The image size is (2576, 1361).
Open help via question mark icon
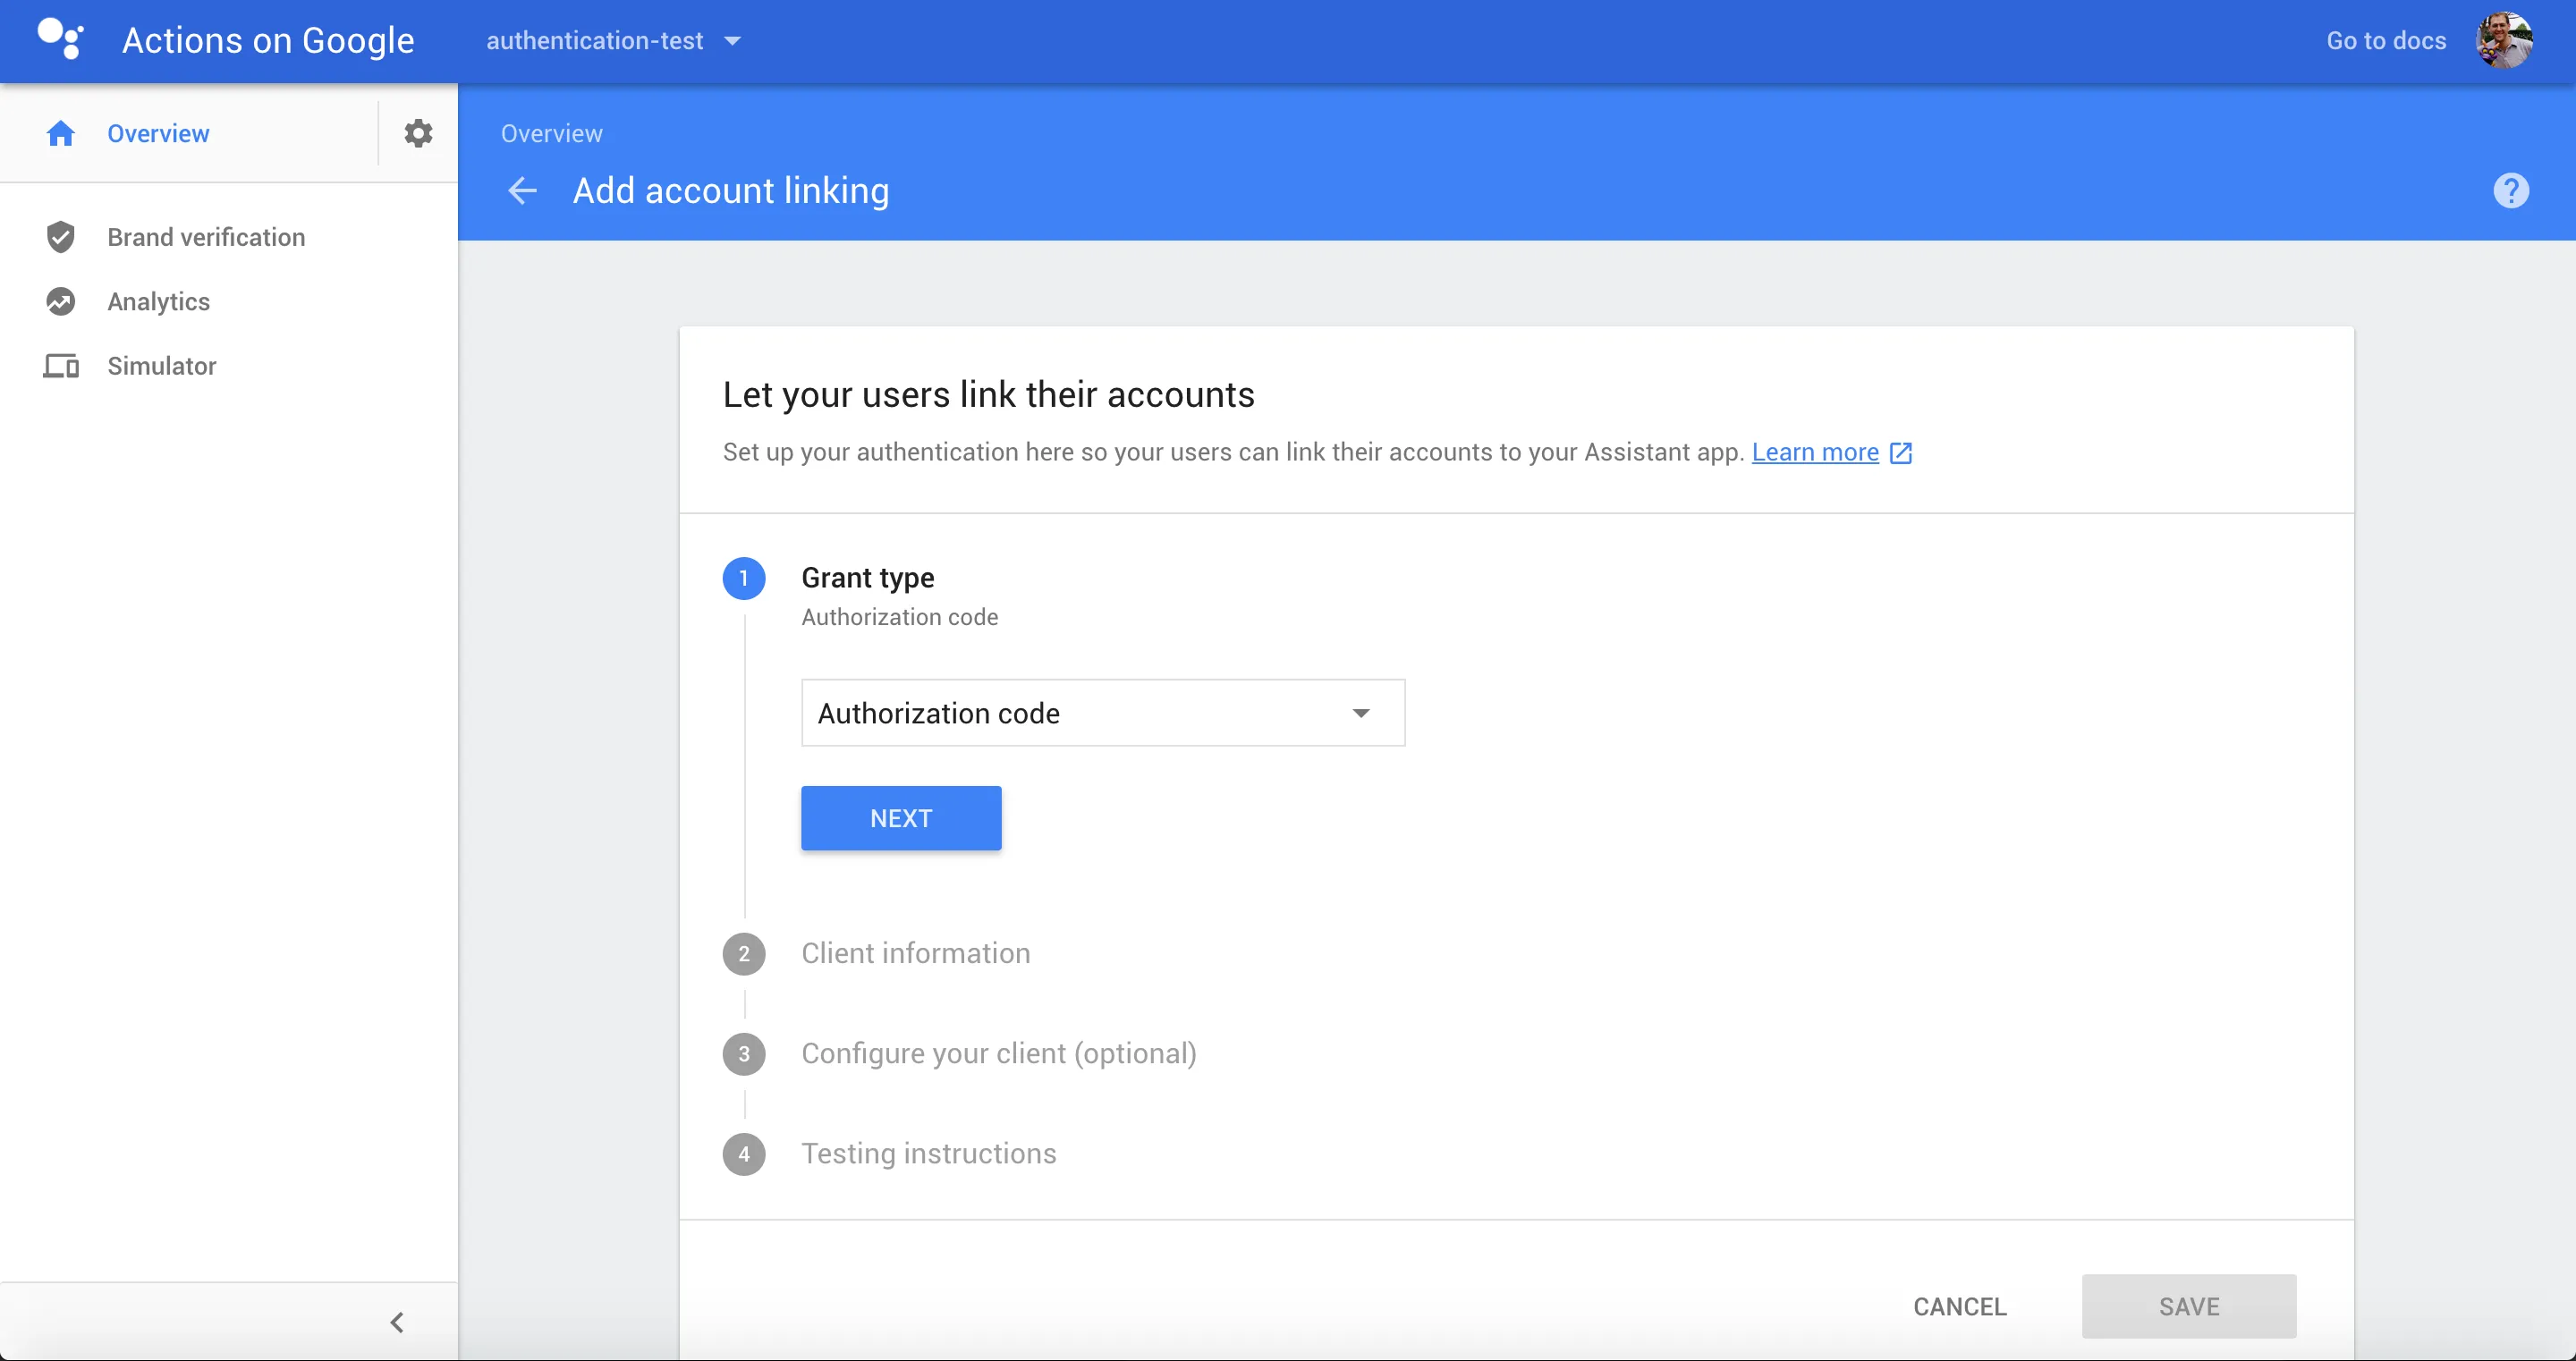tap(2510, 190)
